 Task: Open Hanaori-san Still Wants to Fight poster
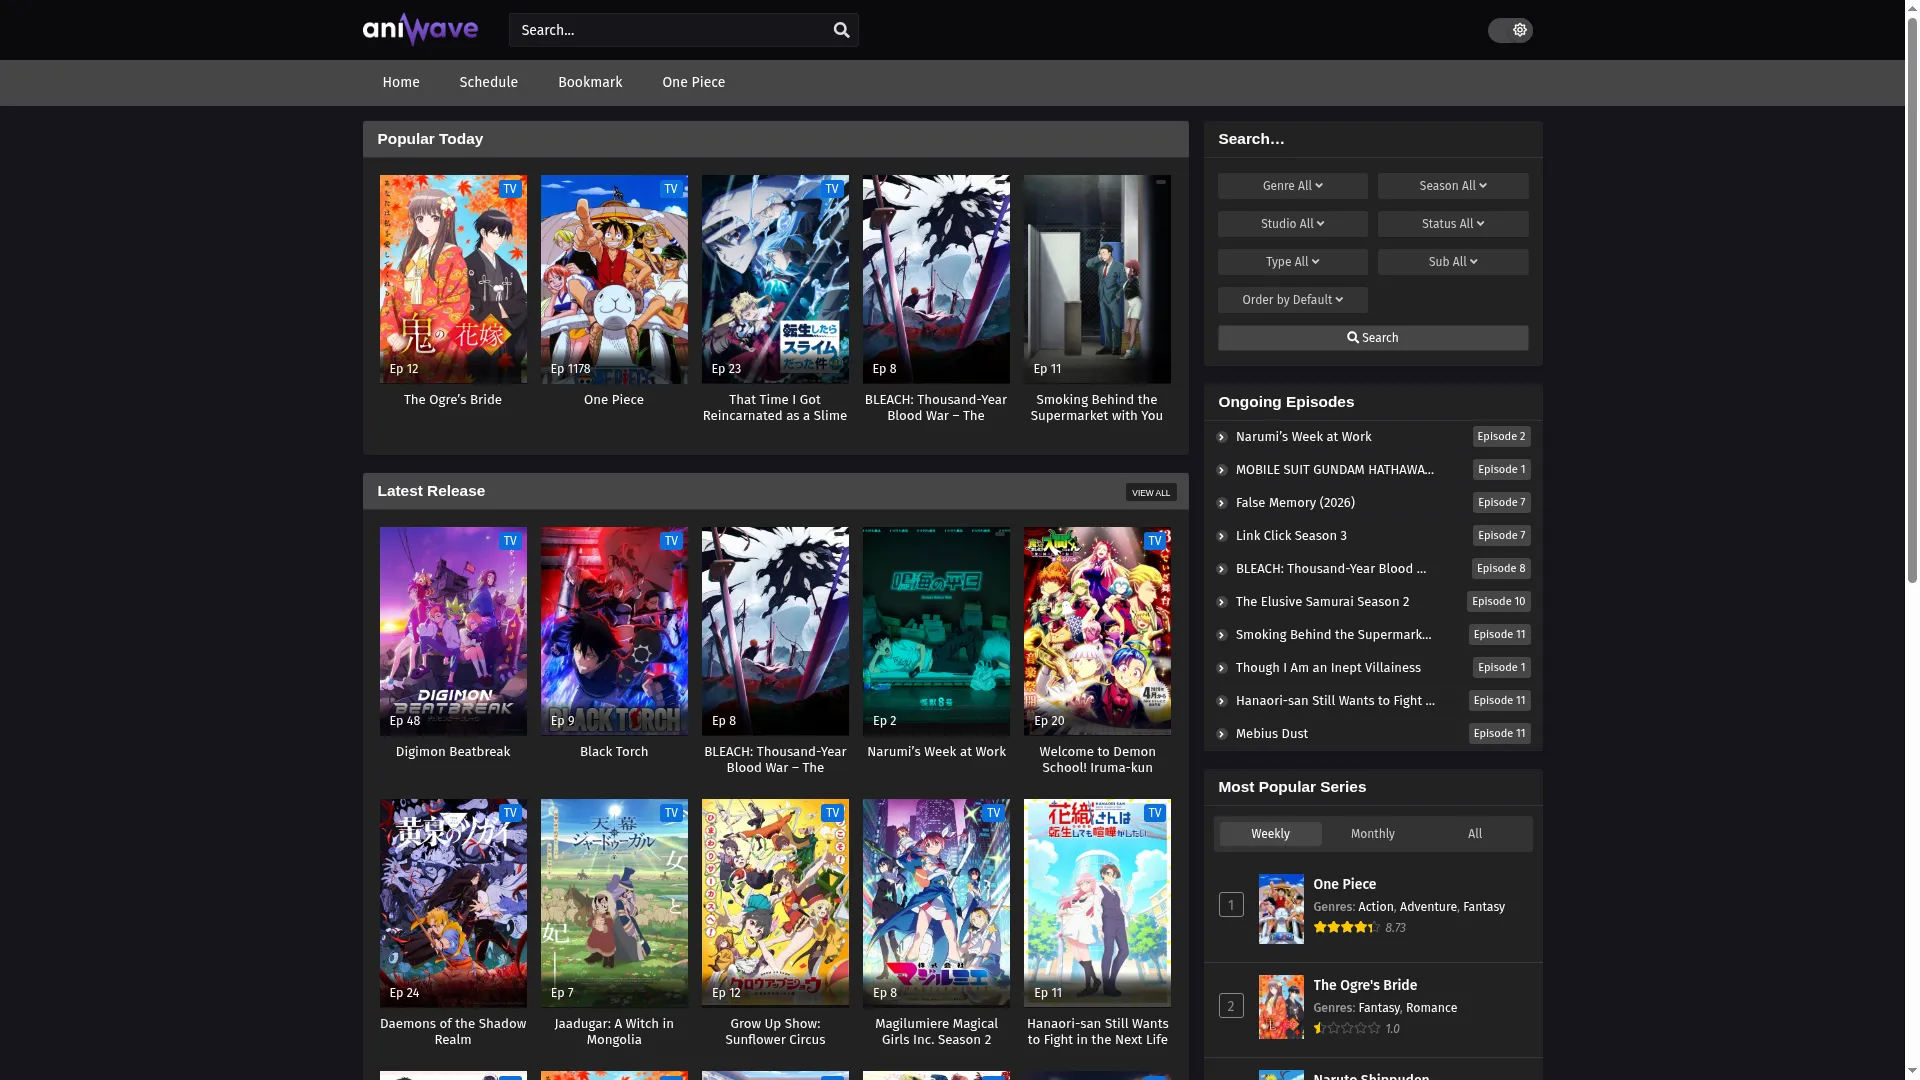coord(1097,903)
